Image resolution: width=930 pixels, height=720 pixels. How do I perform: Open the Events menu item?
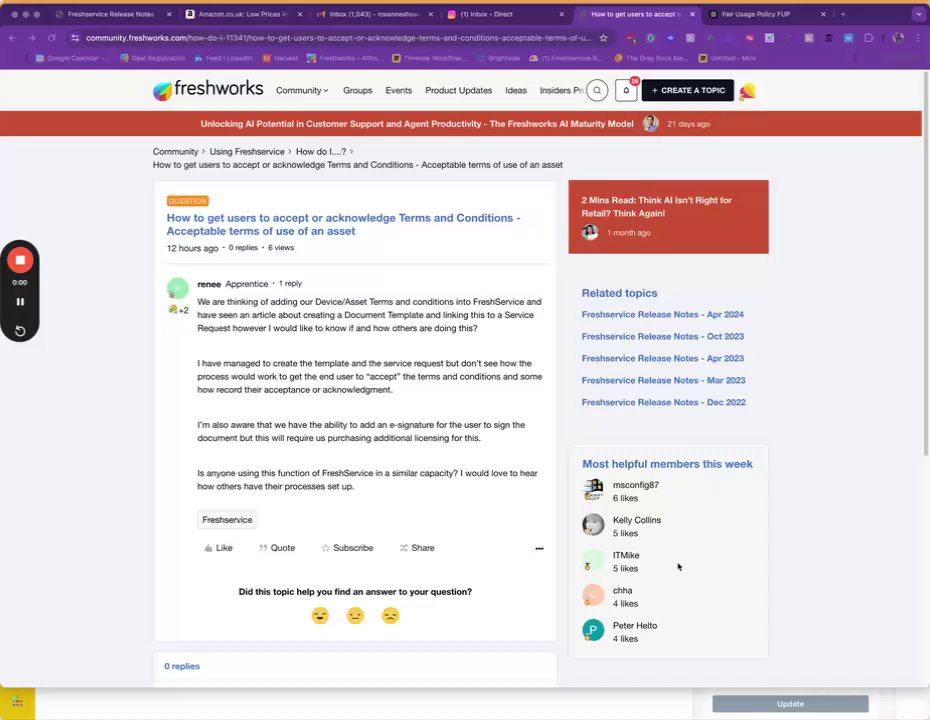point(399,91)
